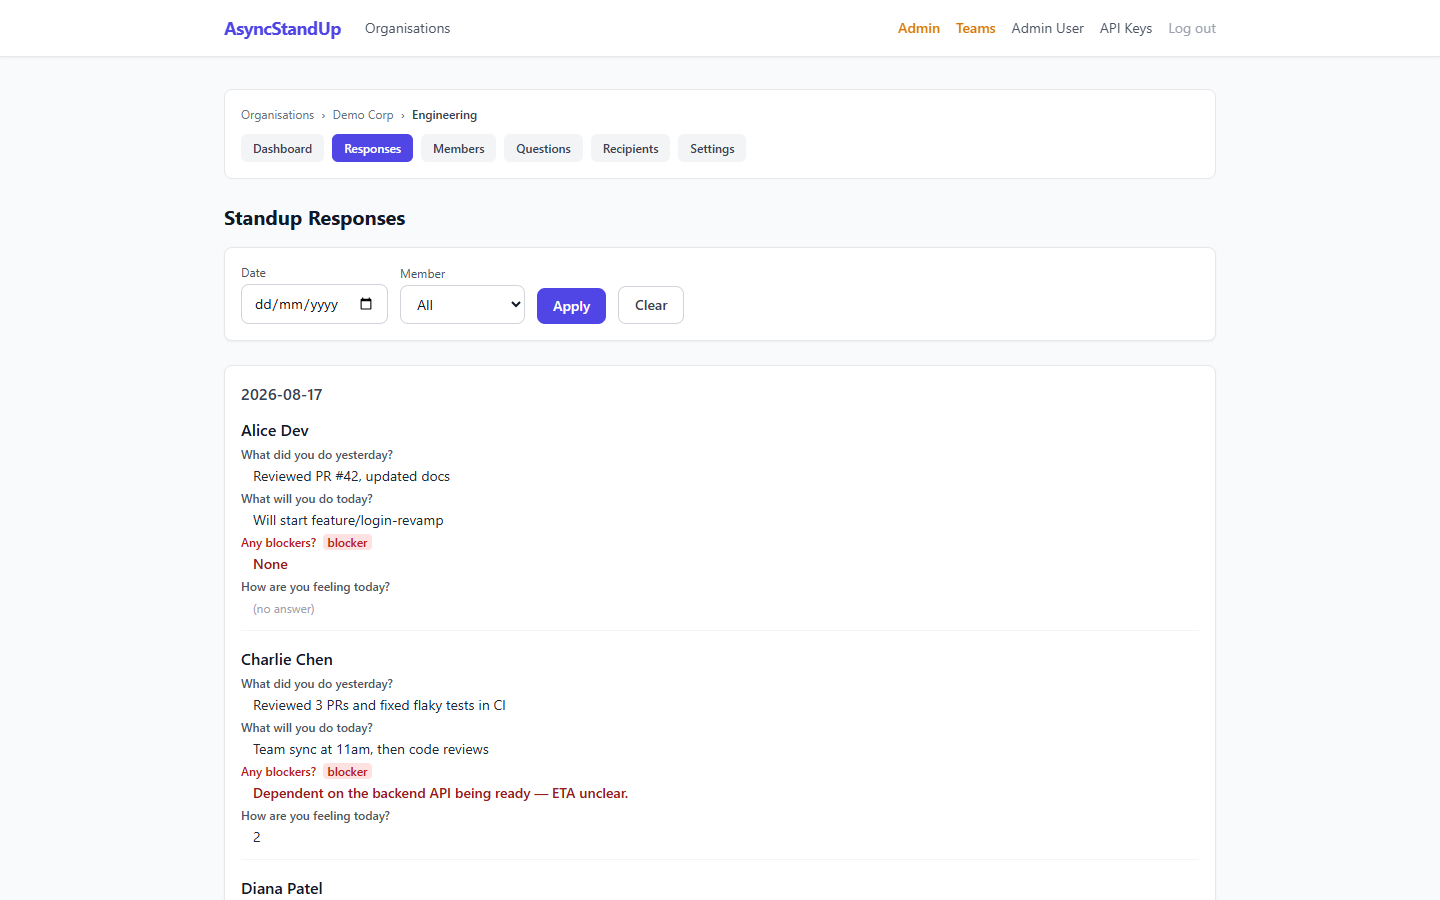Click the Date filter label
The image size is (1440, 900).
coord(253,273)
